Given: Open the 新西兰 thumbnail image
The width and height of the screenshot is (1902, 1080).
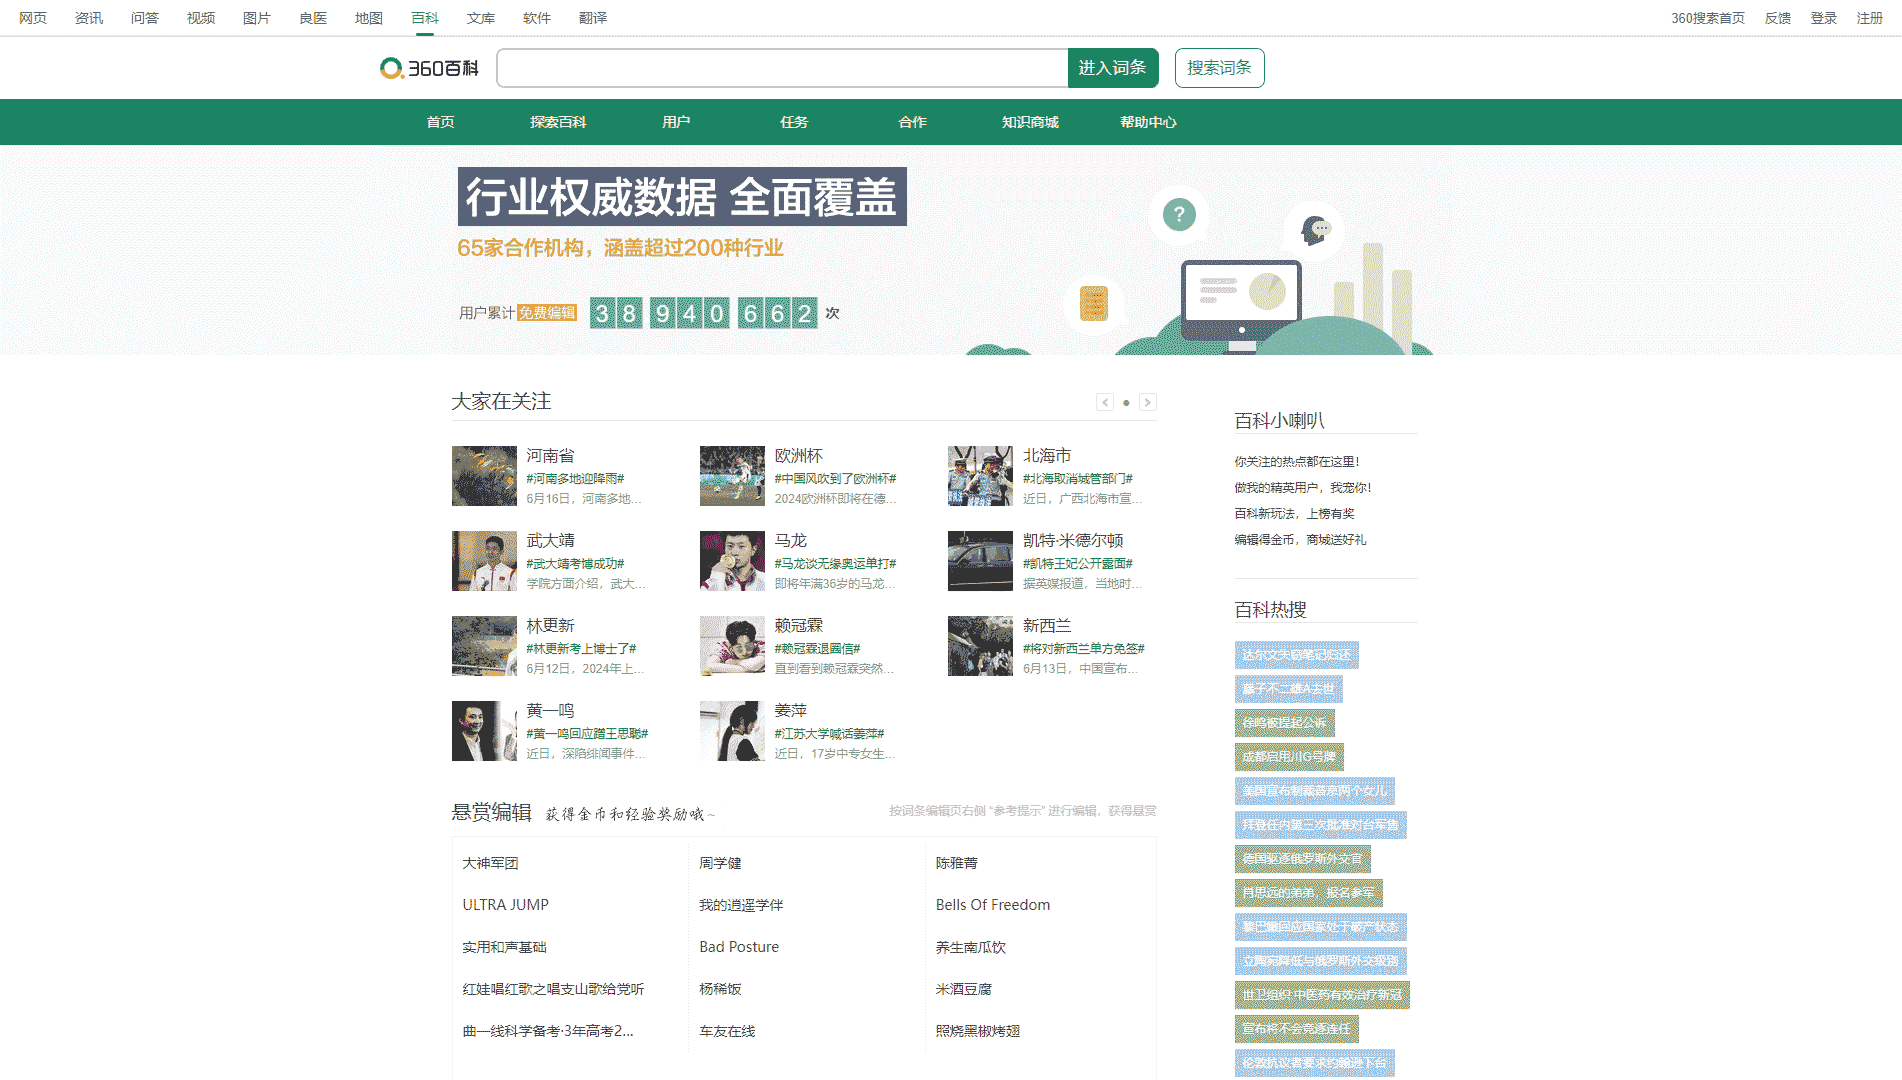Looking at the screenshot, I should (x=980, y=646).
